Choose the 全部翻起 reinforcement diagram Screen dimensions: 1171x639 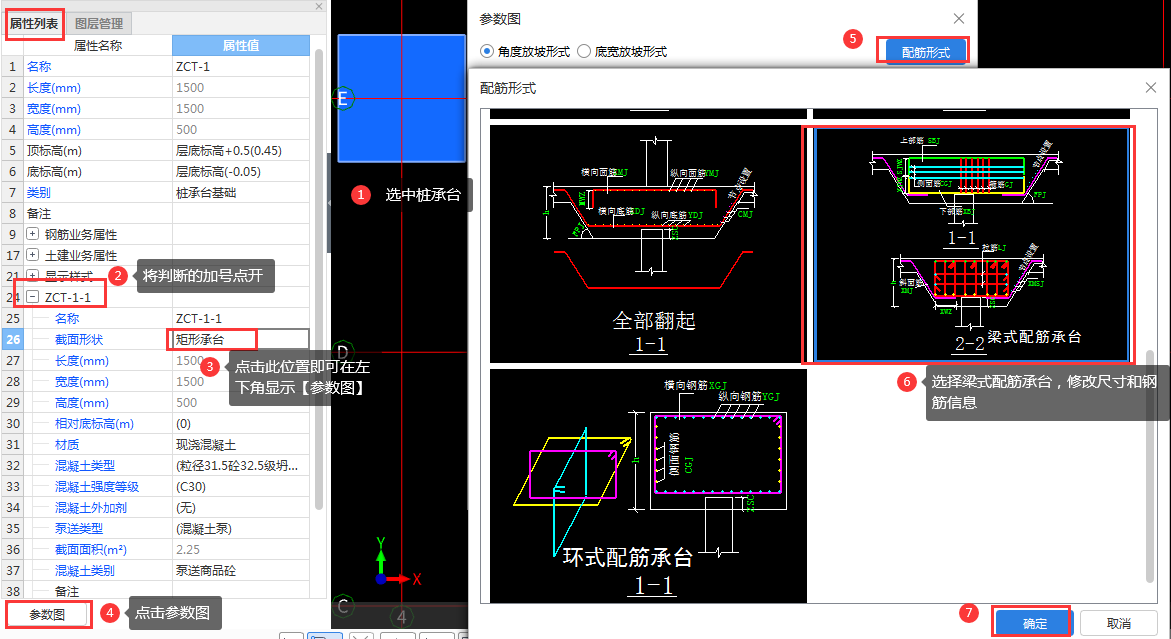(646, 244)
